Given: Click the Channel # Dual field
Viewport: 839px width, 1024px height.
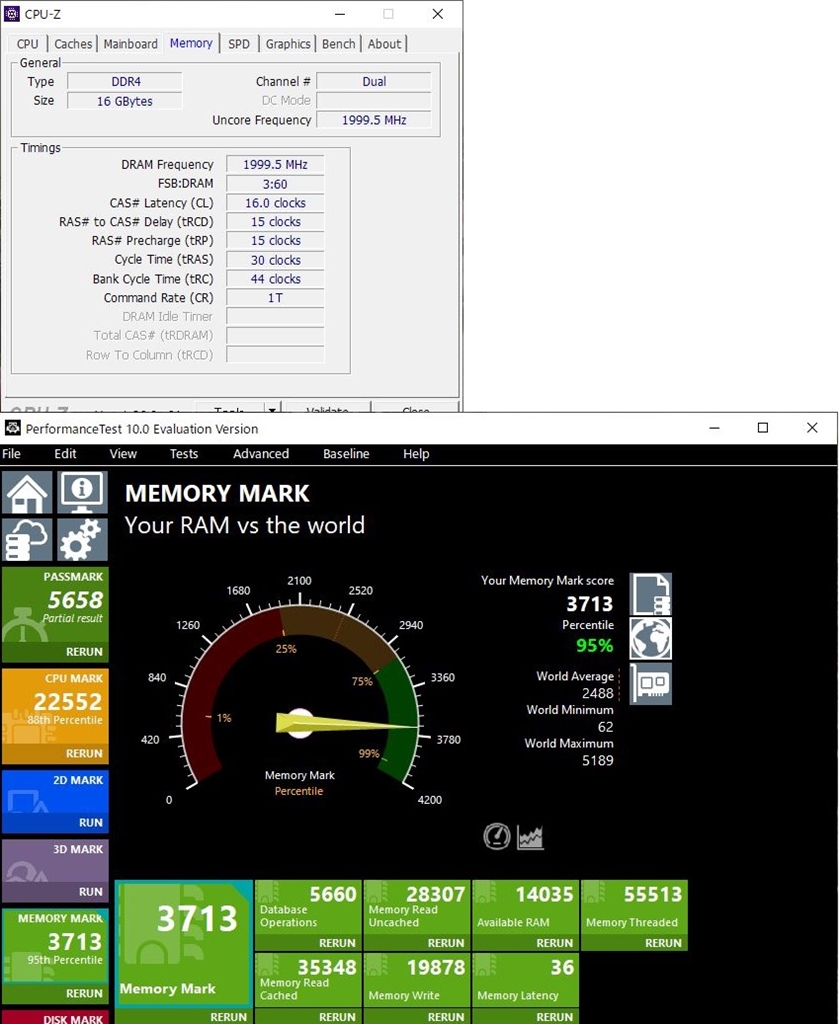Looking at the screenshot, I should (373, 82).
